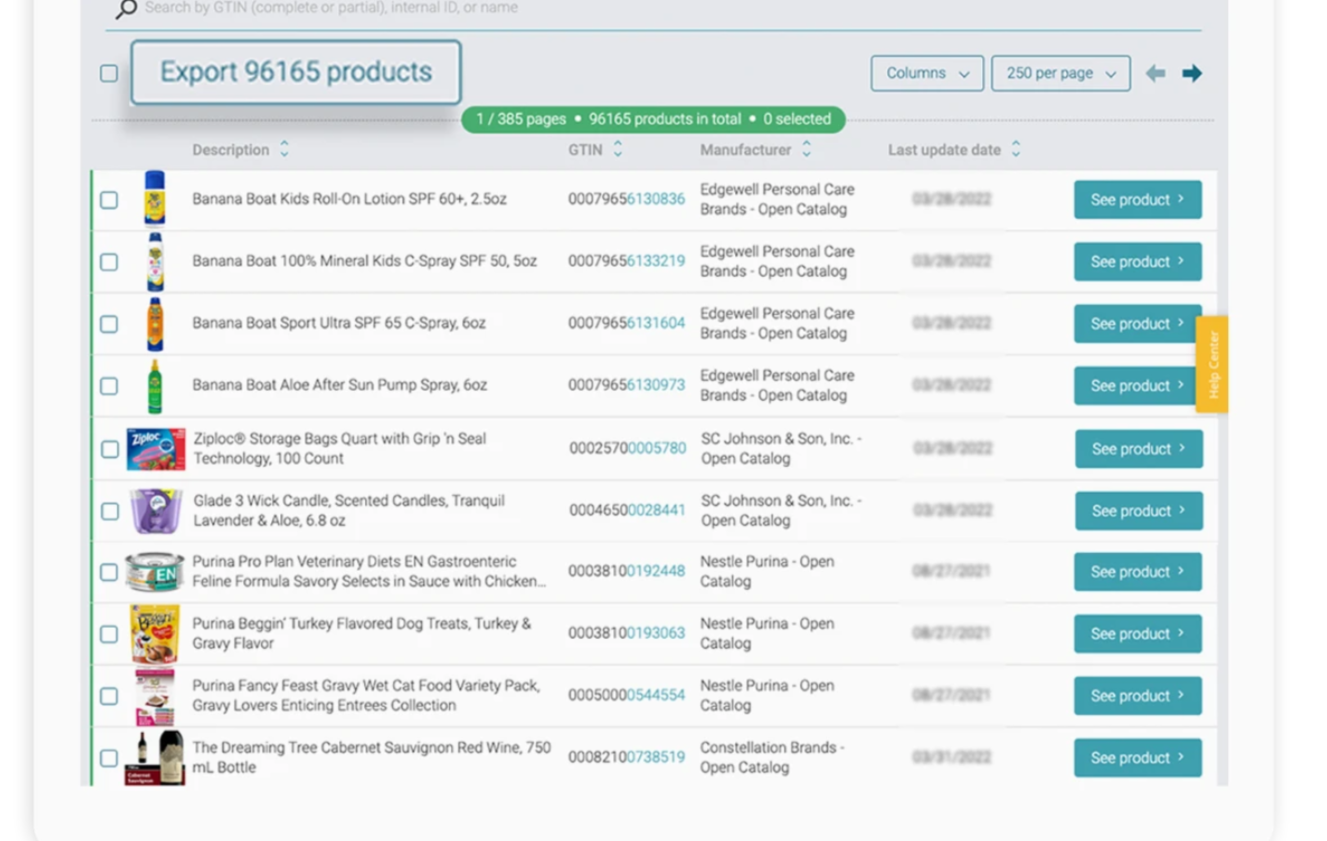Click GTIN 00050000544554 link
This screenshot has height=841, width=1327.
coord(627,695)
